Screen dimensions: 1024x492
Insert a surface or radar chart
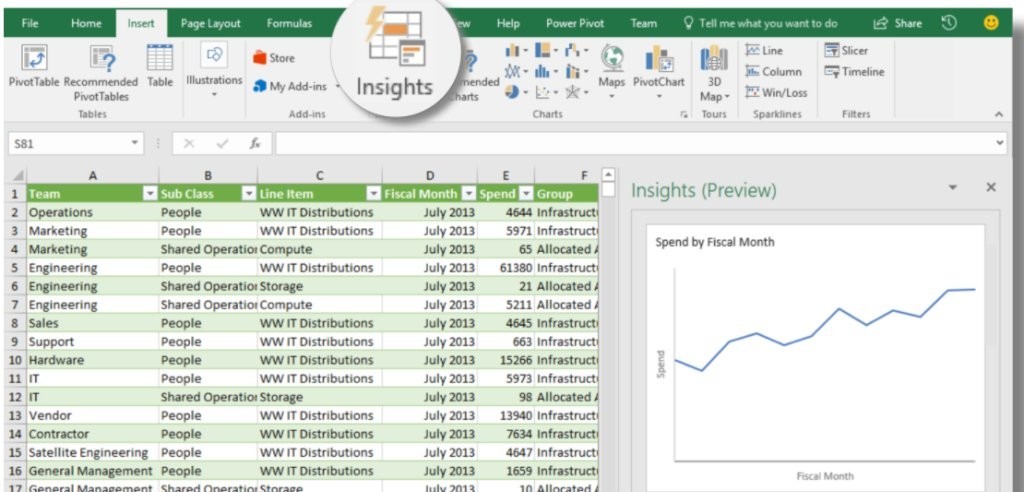(576, 92)
